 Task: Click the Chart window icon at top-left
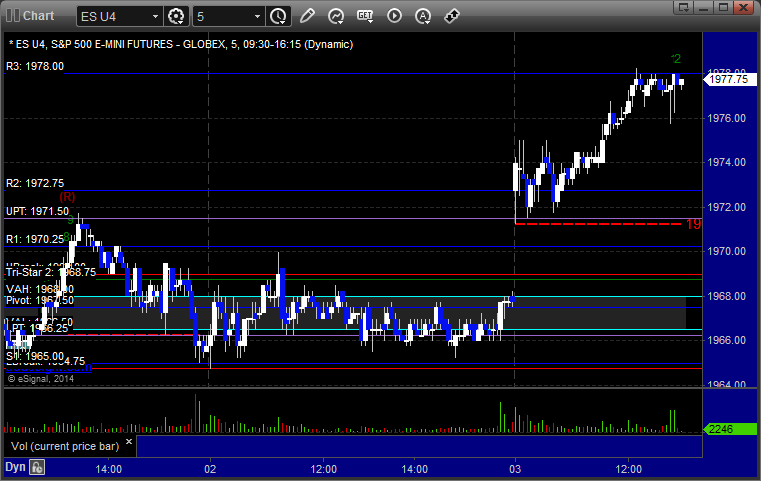(x=13, y=16)
